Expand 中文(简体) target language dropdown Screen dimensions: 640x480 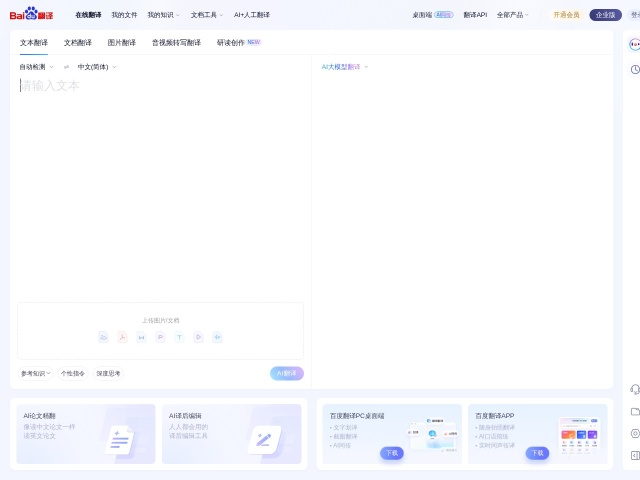point(97,67)
